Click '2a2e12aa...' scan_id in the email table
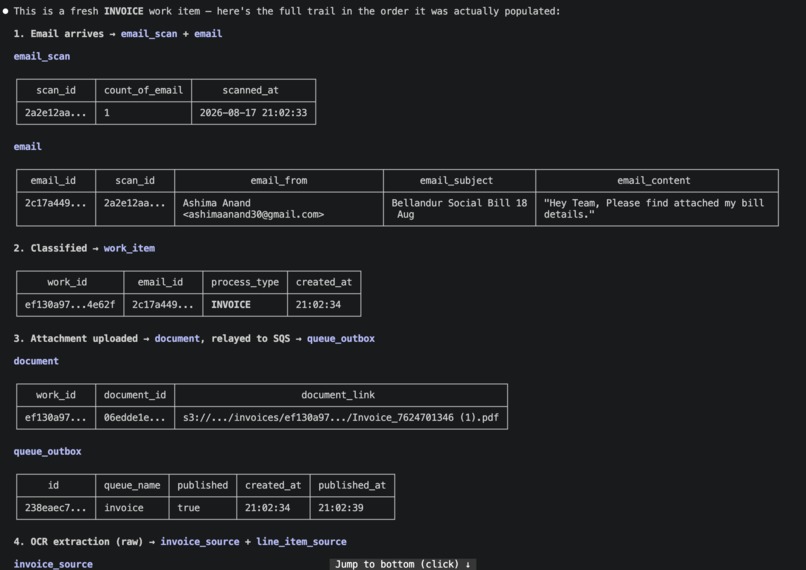This screenshot has width=806, height=570. (x=135, y=209)
